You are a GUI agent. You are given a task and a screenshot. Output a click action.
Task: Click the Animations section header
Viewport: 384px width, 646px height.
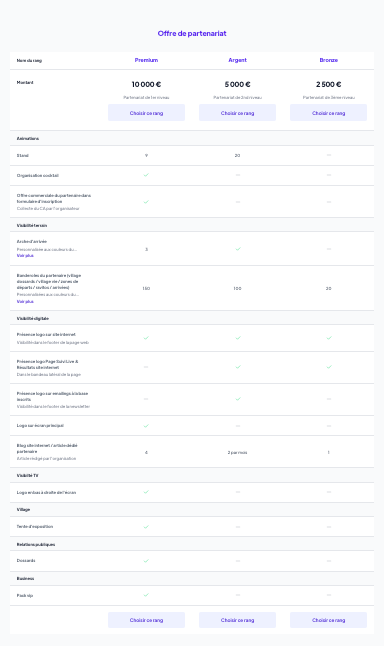coord(28,139)
